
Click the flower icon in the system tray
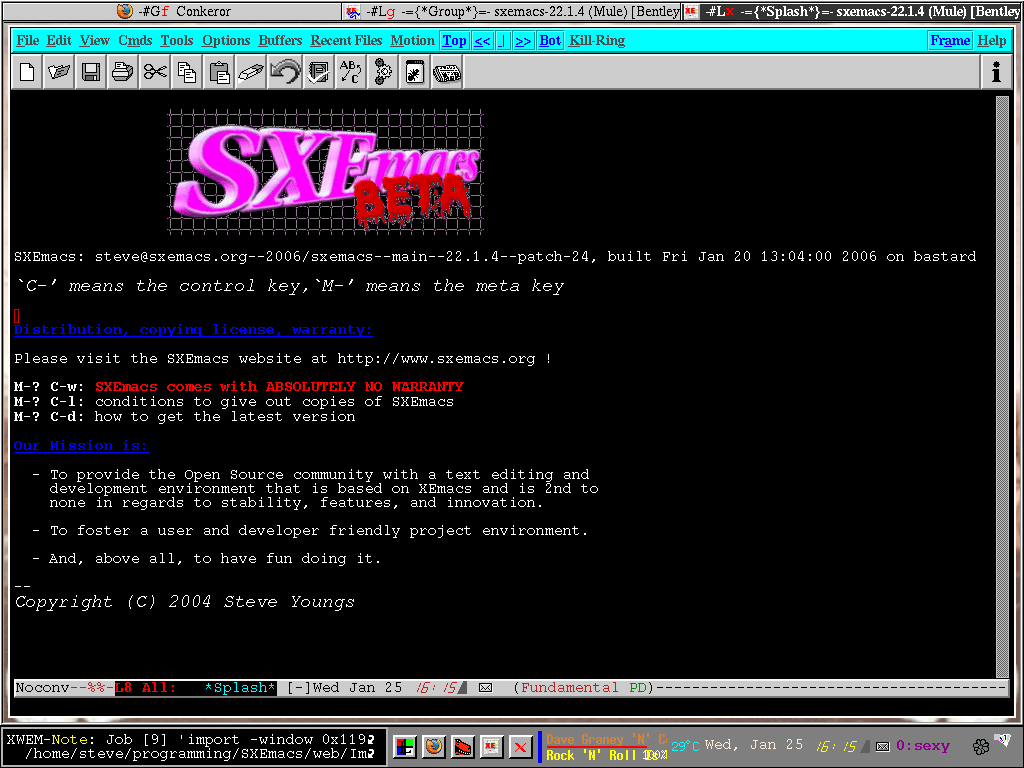click(981, 746)
